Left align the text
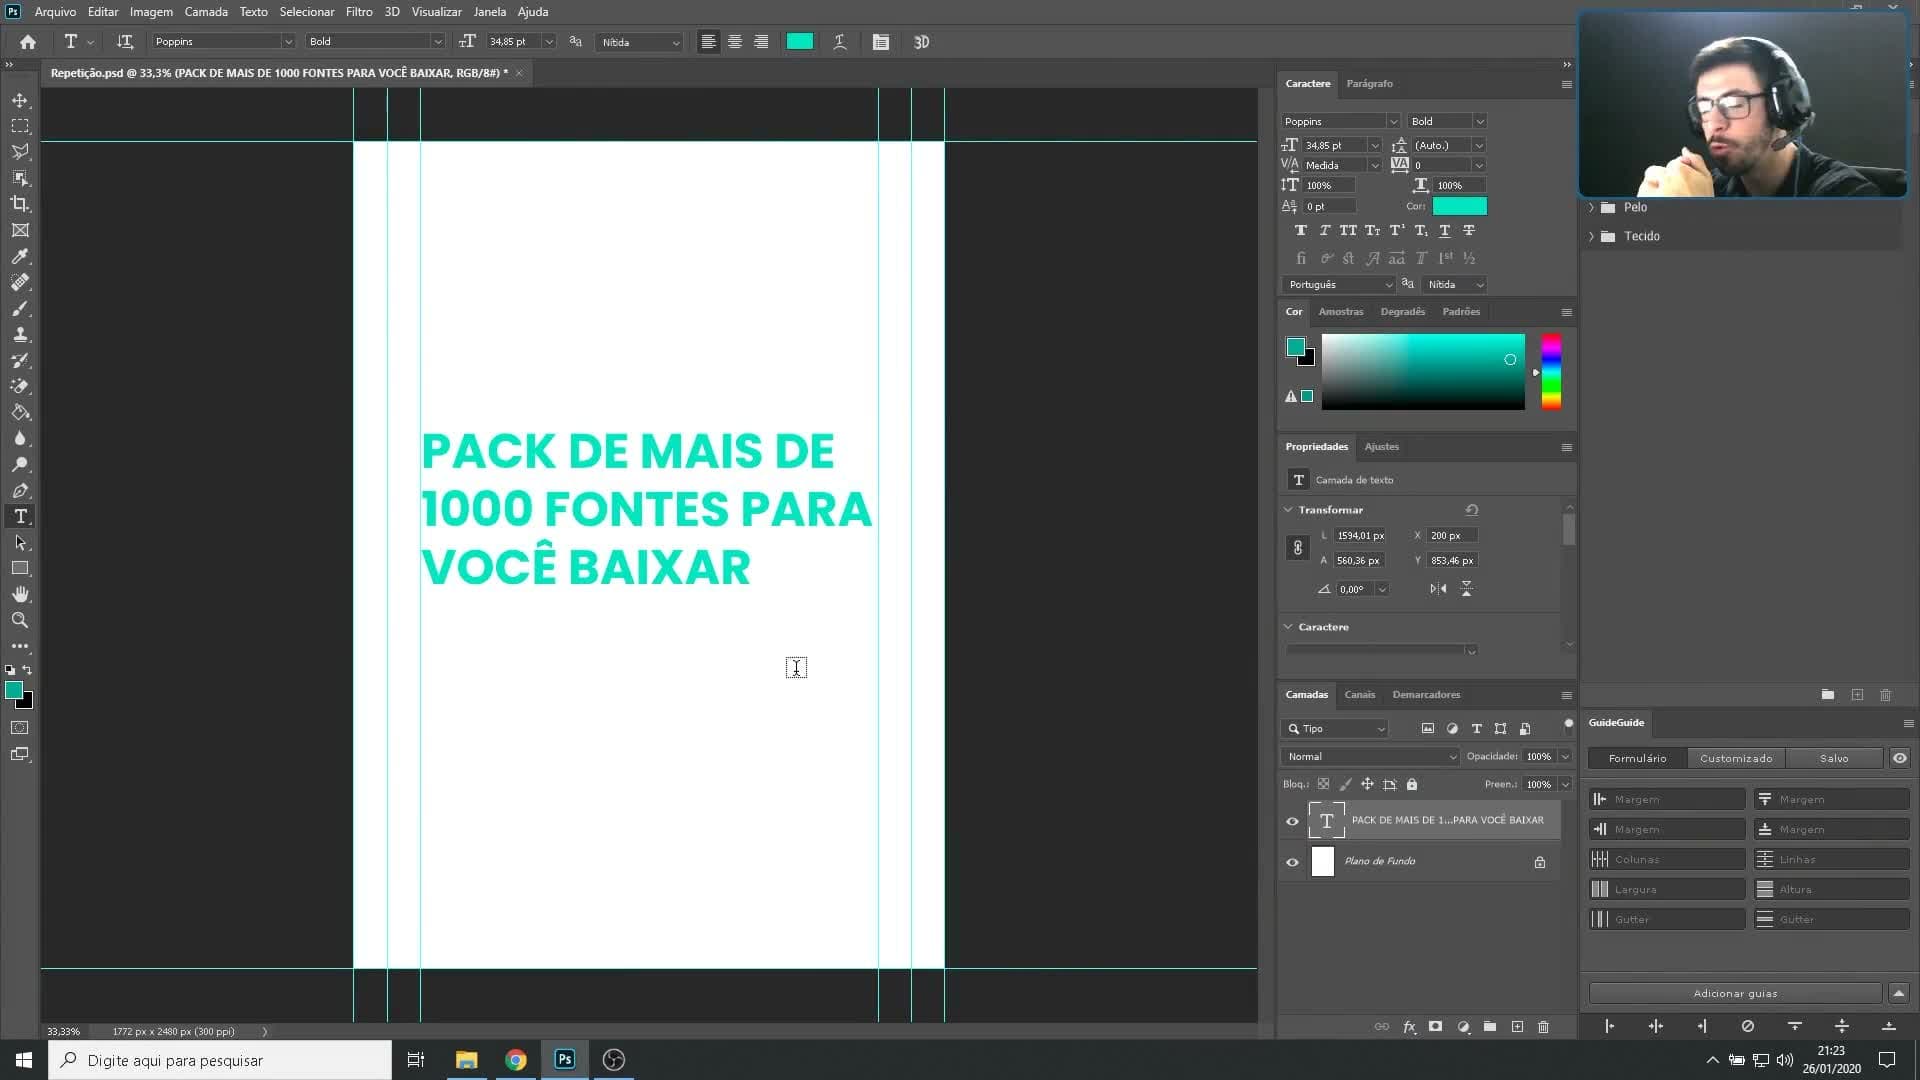This screenshot has height=1080, width=1920. [x=708, y=42]
